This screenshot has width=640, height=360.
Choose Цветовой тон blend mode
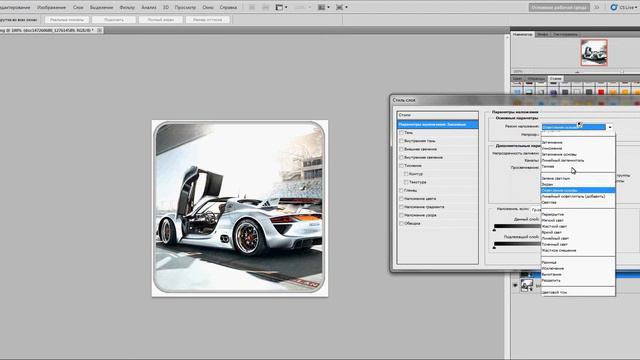pyautogui.click(x=578, y=292)
